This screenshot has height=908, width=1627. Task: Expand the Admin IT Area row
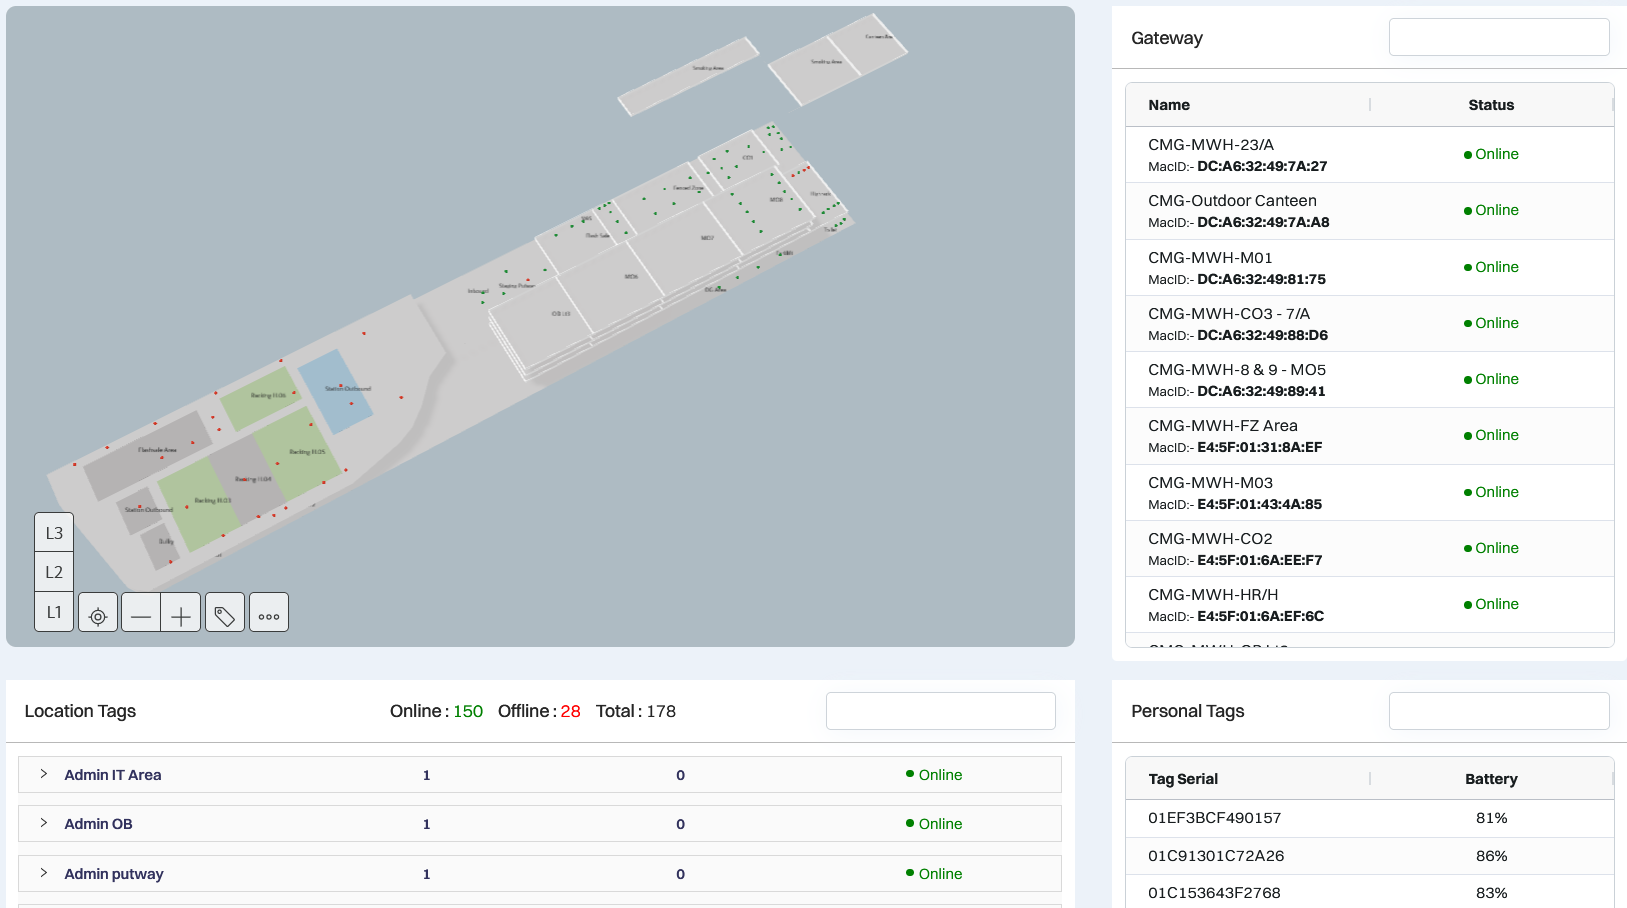(x=44, y=774)
